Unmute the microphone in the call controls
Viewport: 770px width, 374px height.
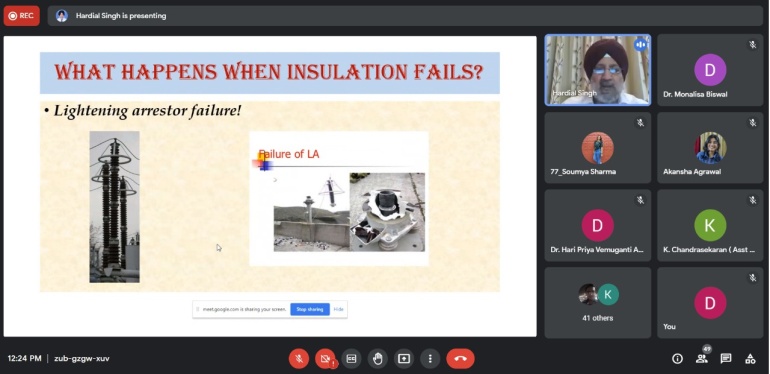tap(299, 359)
